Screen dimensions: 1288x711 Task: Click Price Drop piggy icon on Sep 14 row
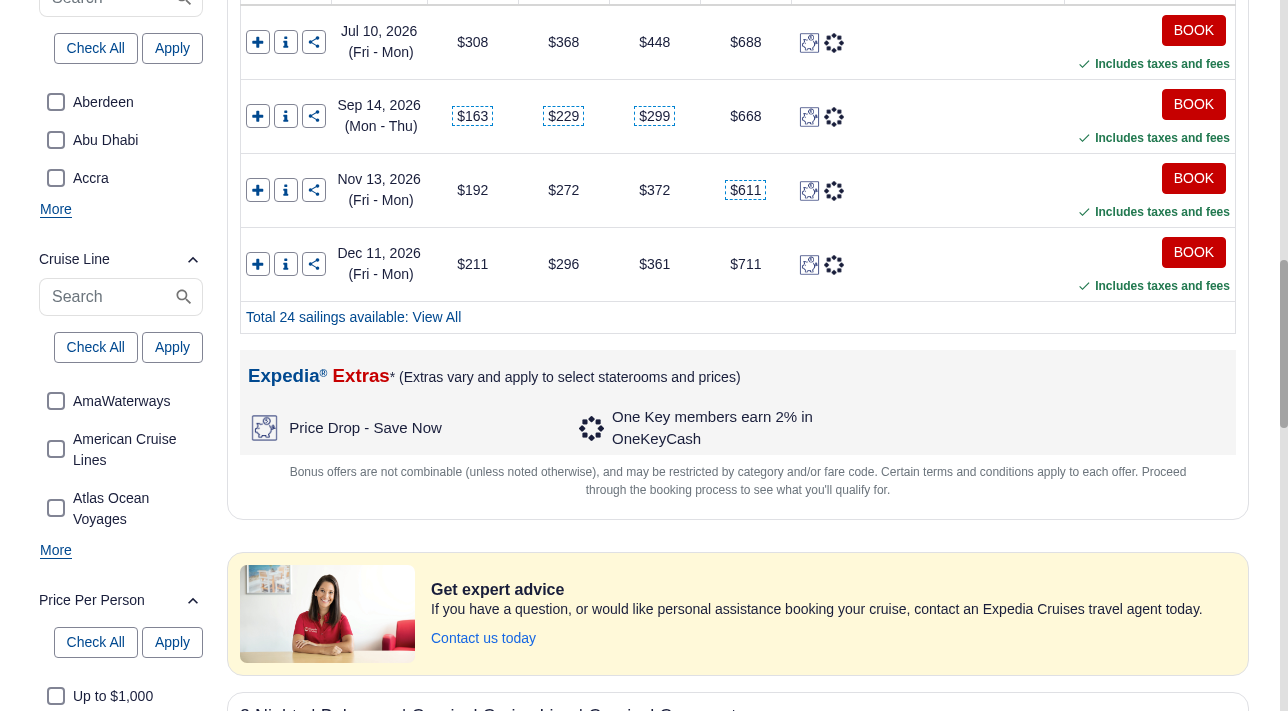click(810, 117)
